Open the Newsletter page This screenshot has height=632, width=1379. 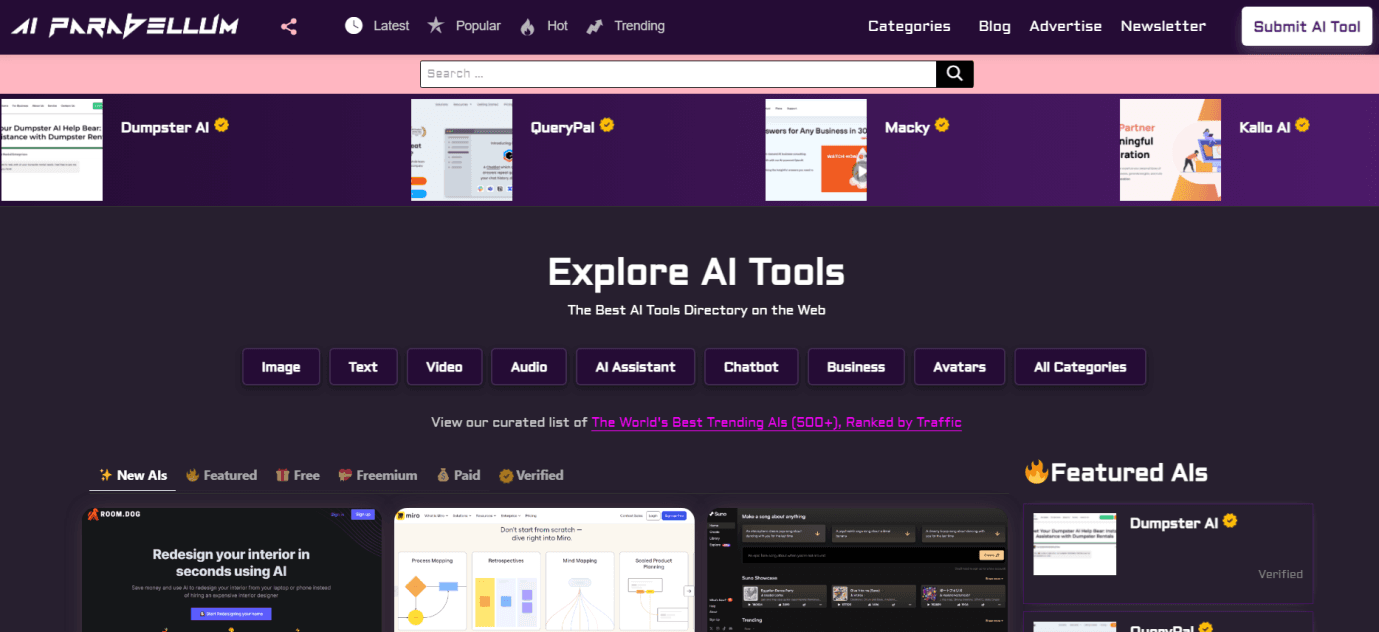[1163, 26]
